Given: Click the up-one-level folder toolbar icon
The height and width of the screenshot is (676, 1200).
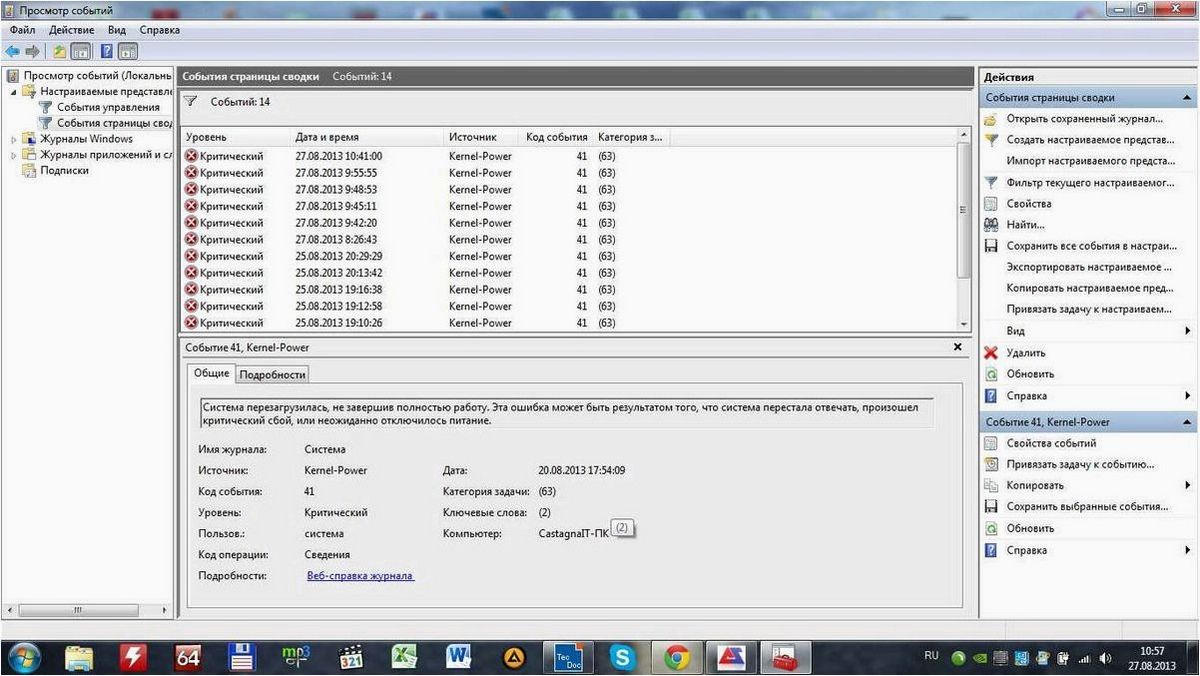Looking at the screenshot, I should coord(60,51).
